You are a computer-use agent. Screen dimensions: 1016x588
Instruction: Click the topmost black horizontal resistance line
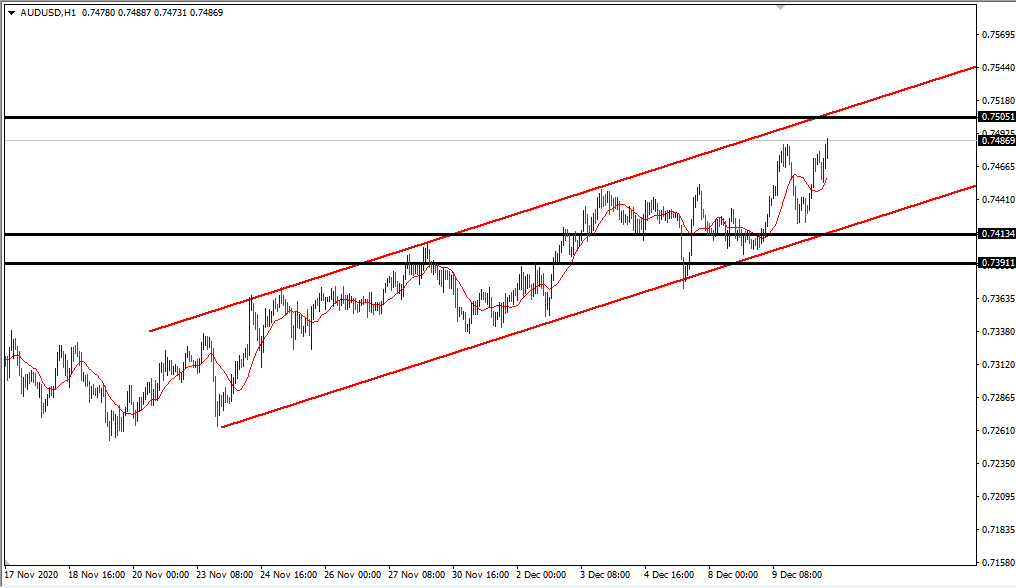click(400, 117)
